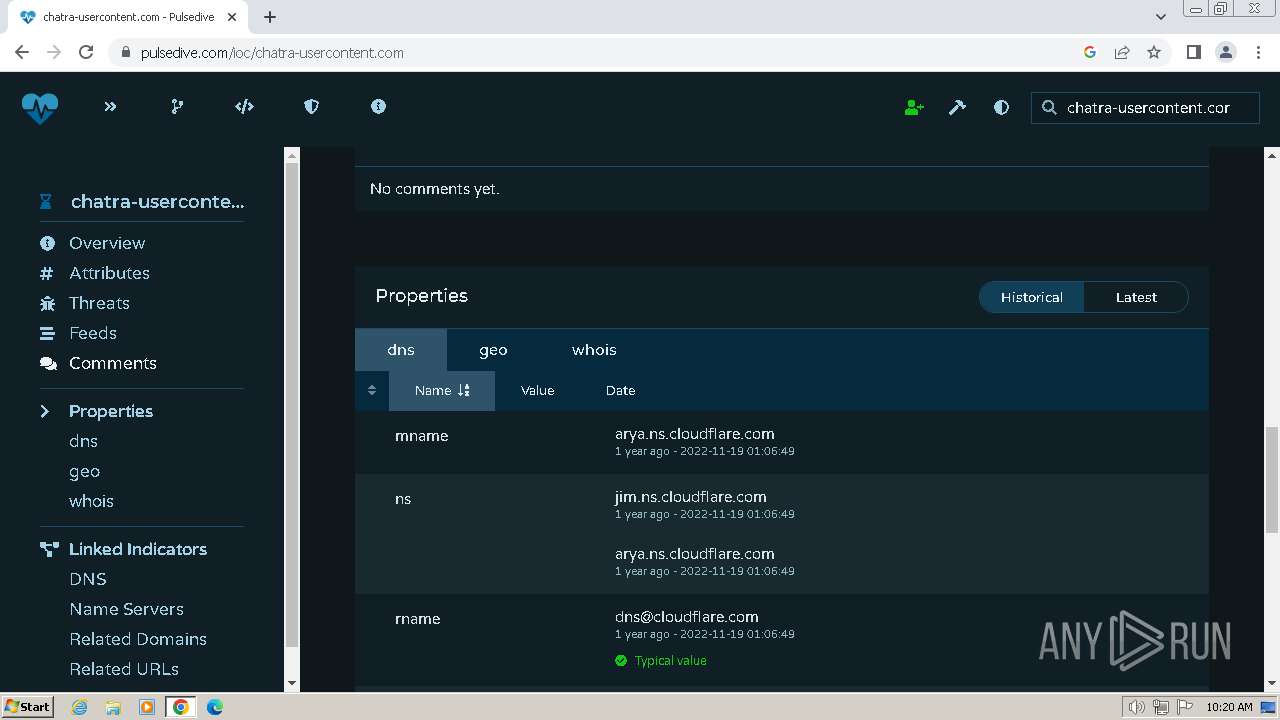1280x720 pixels.
Task: Click the green Typical value check icon
Action: 621,661
